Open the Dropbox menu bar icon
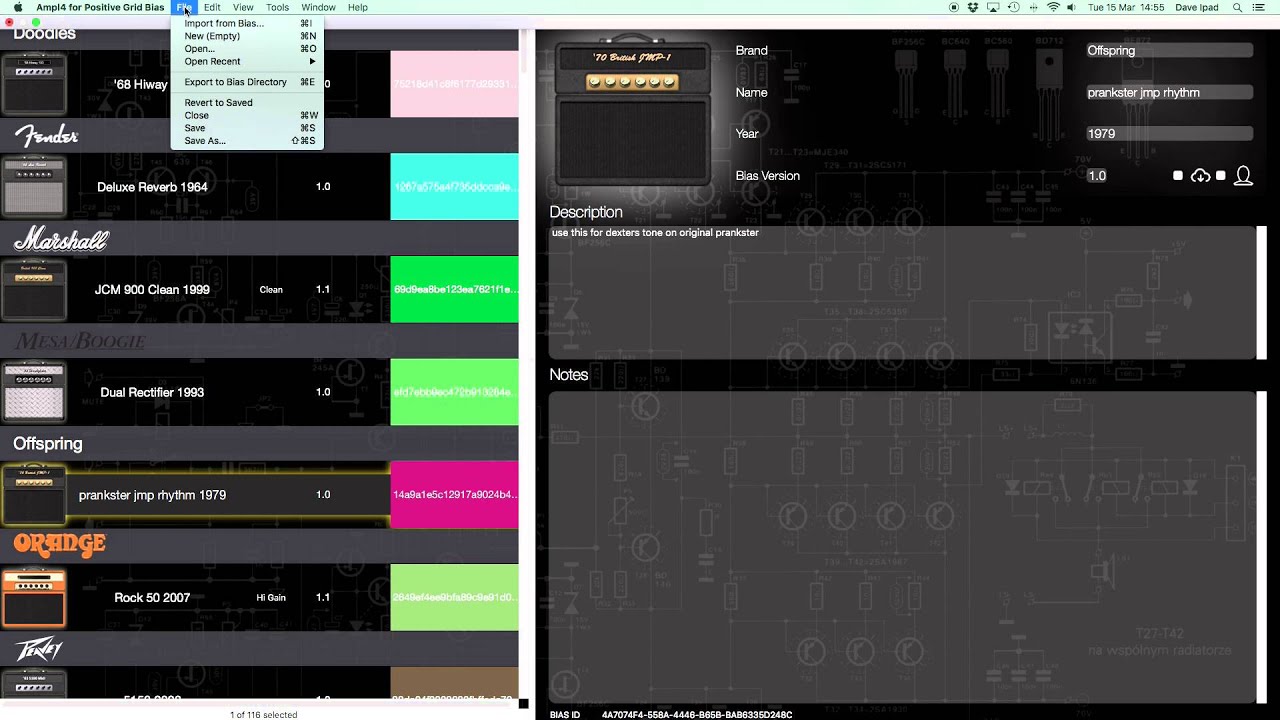Screen dimensions: 1280x720 click(973, 7)
